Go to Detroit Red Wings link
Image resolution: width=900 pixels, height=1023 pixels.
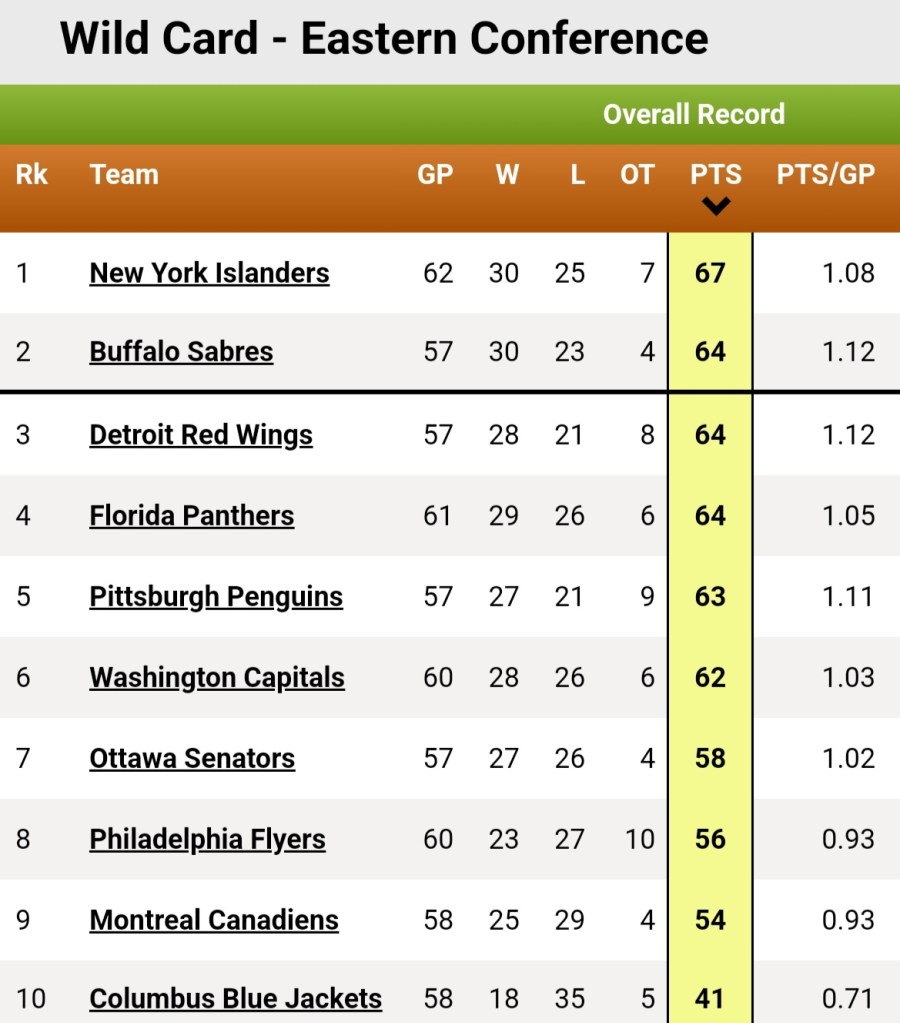click(x=201, y=435)
